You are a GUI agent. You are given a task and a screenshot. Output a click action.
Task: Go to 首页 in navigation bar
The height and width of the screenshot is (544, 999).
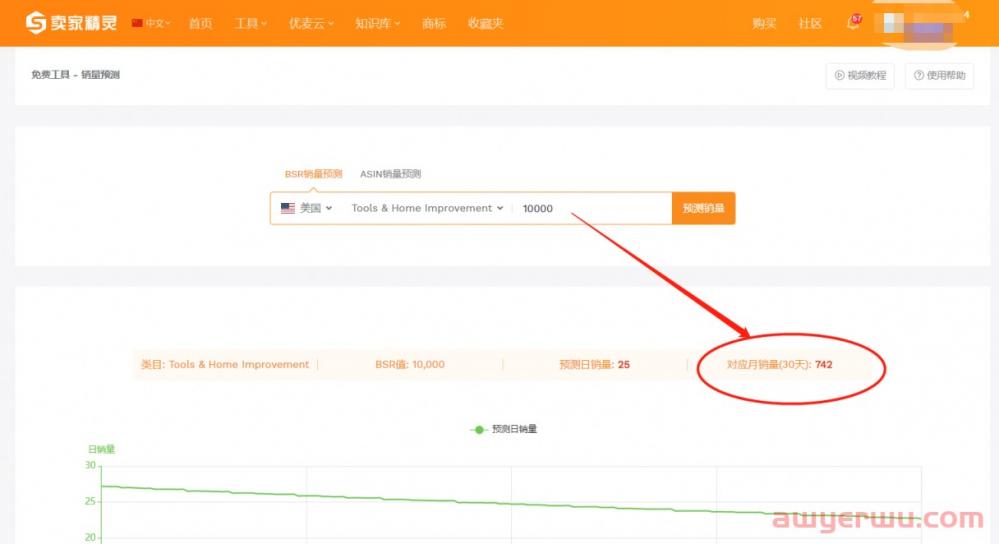pos(200,23)
